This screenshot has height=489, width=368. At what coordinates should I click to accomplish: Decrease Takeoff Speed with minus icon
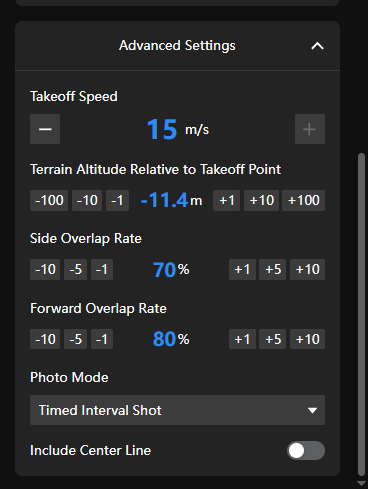45,129
